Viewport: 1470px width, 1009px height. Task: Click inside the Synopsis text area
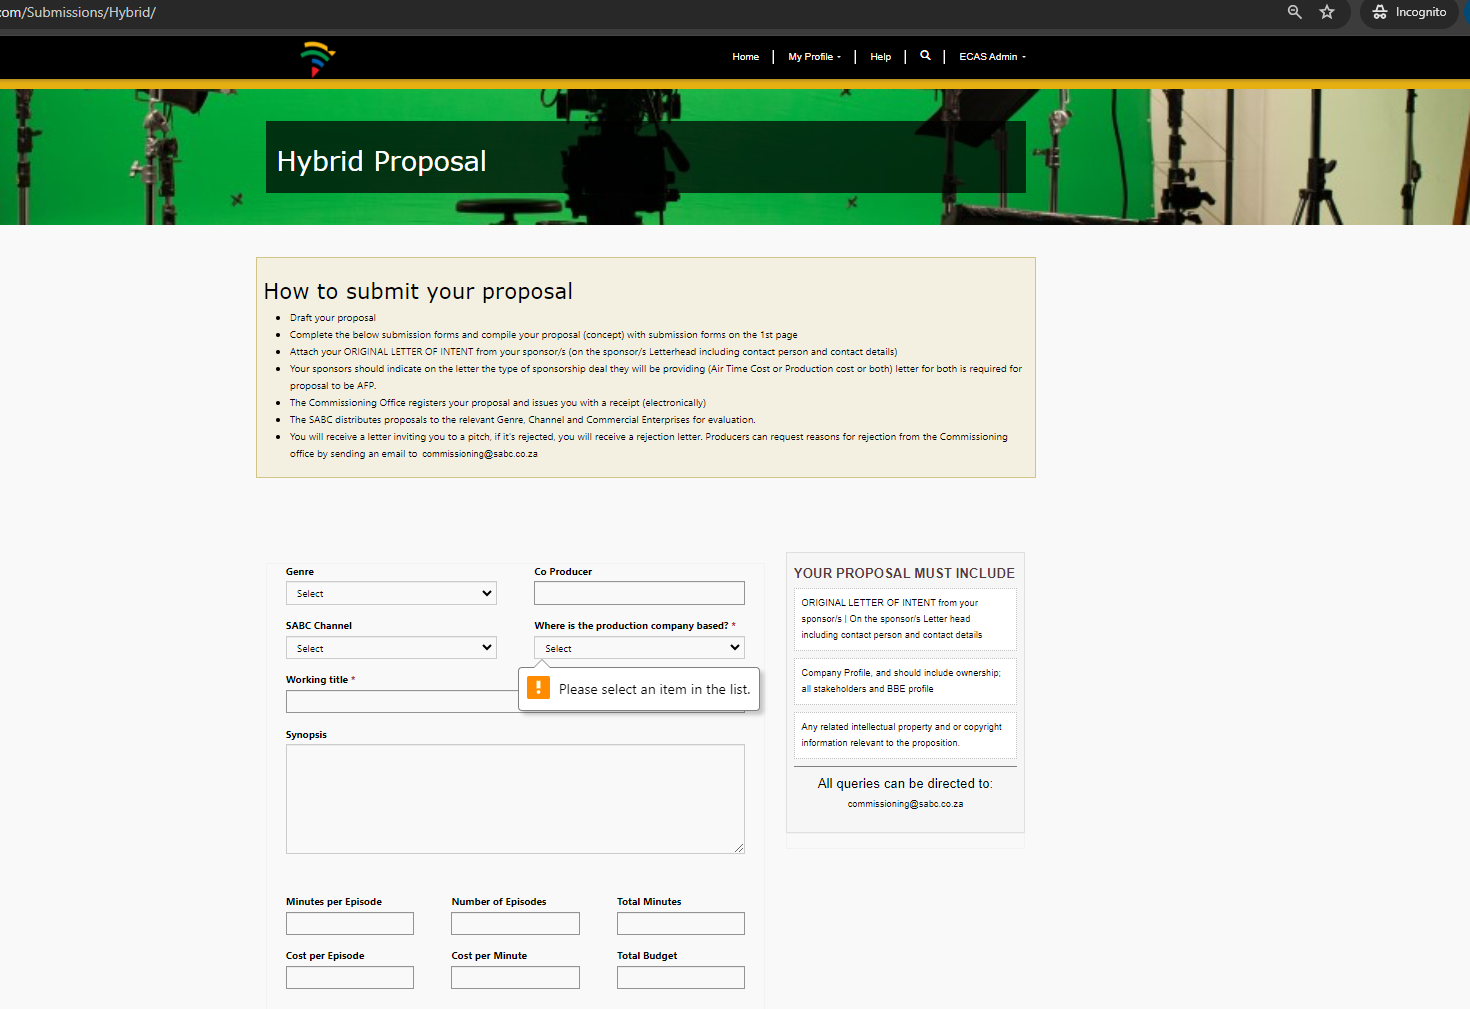click(515, 799)
